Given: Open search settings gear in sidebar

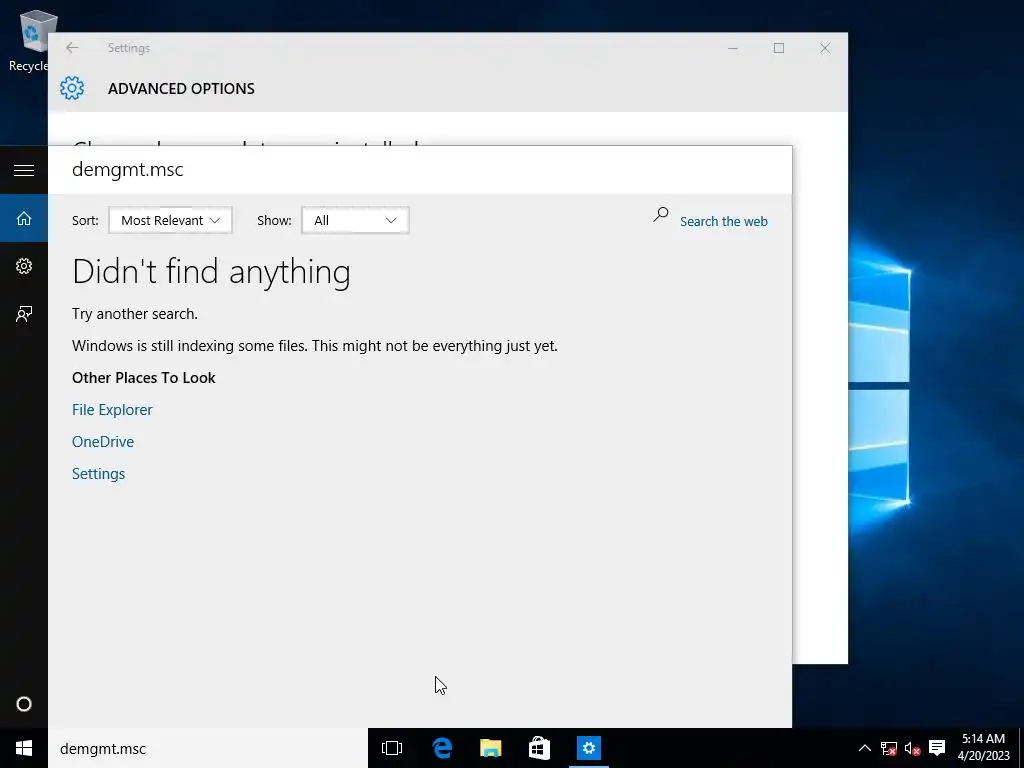Looking at the screenshot, I should (24, 266).
